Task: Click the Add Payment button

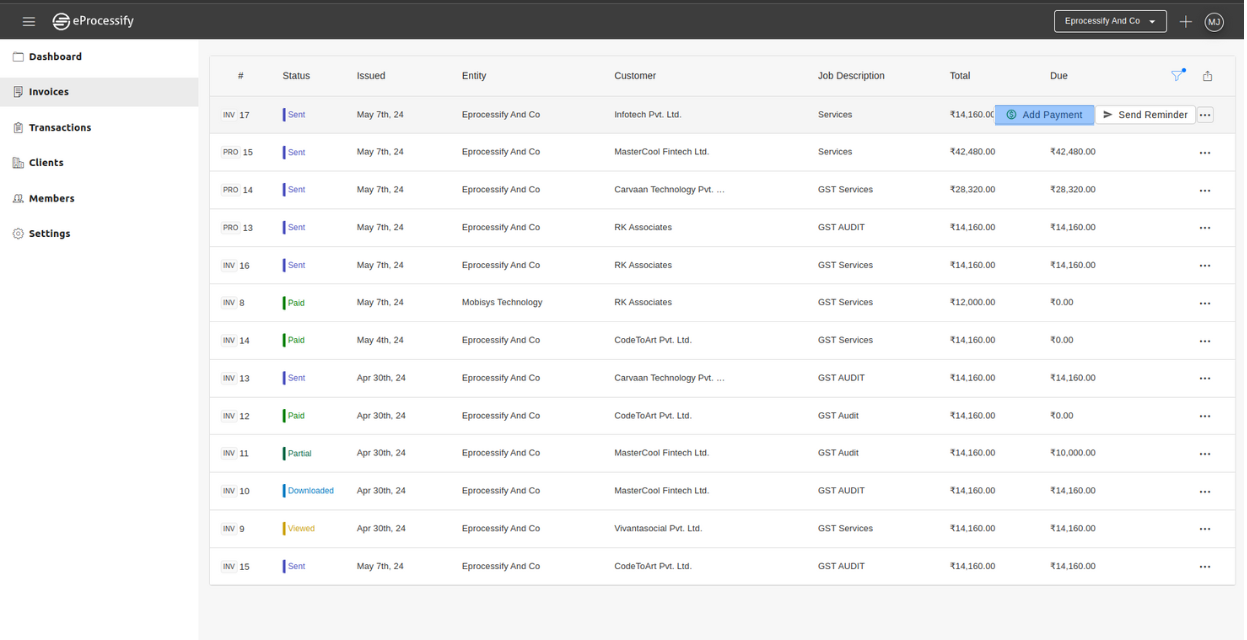Action: click(x=1044, y=115)
